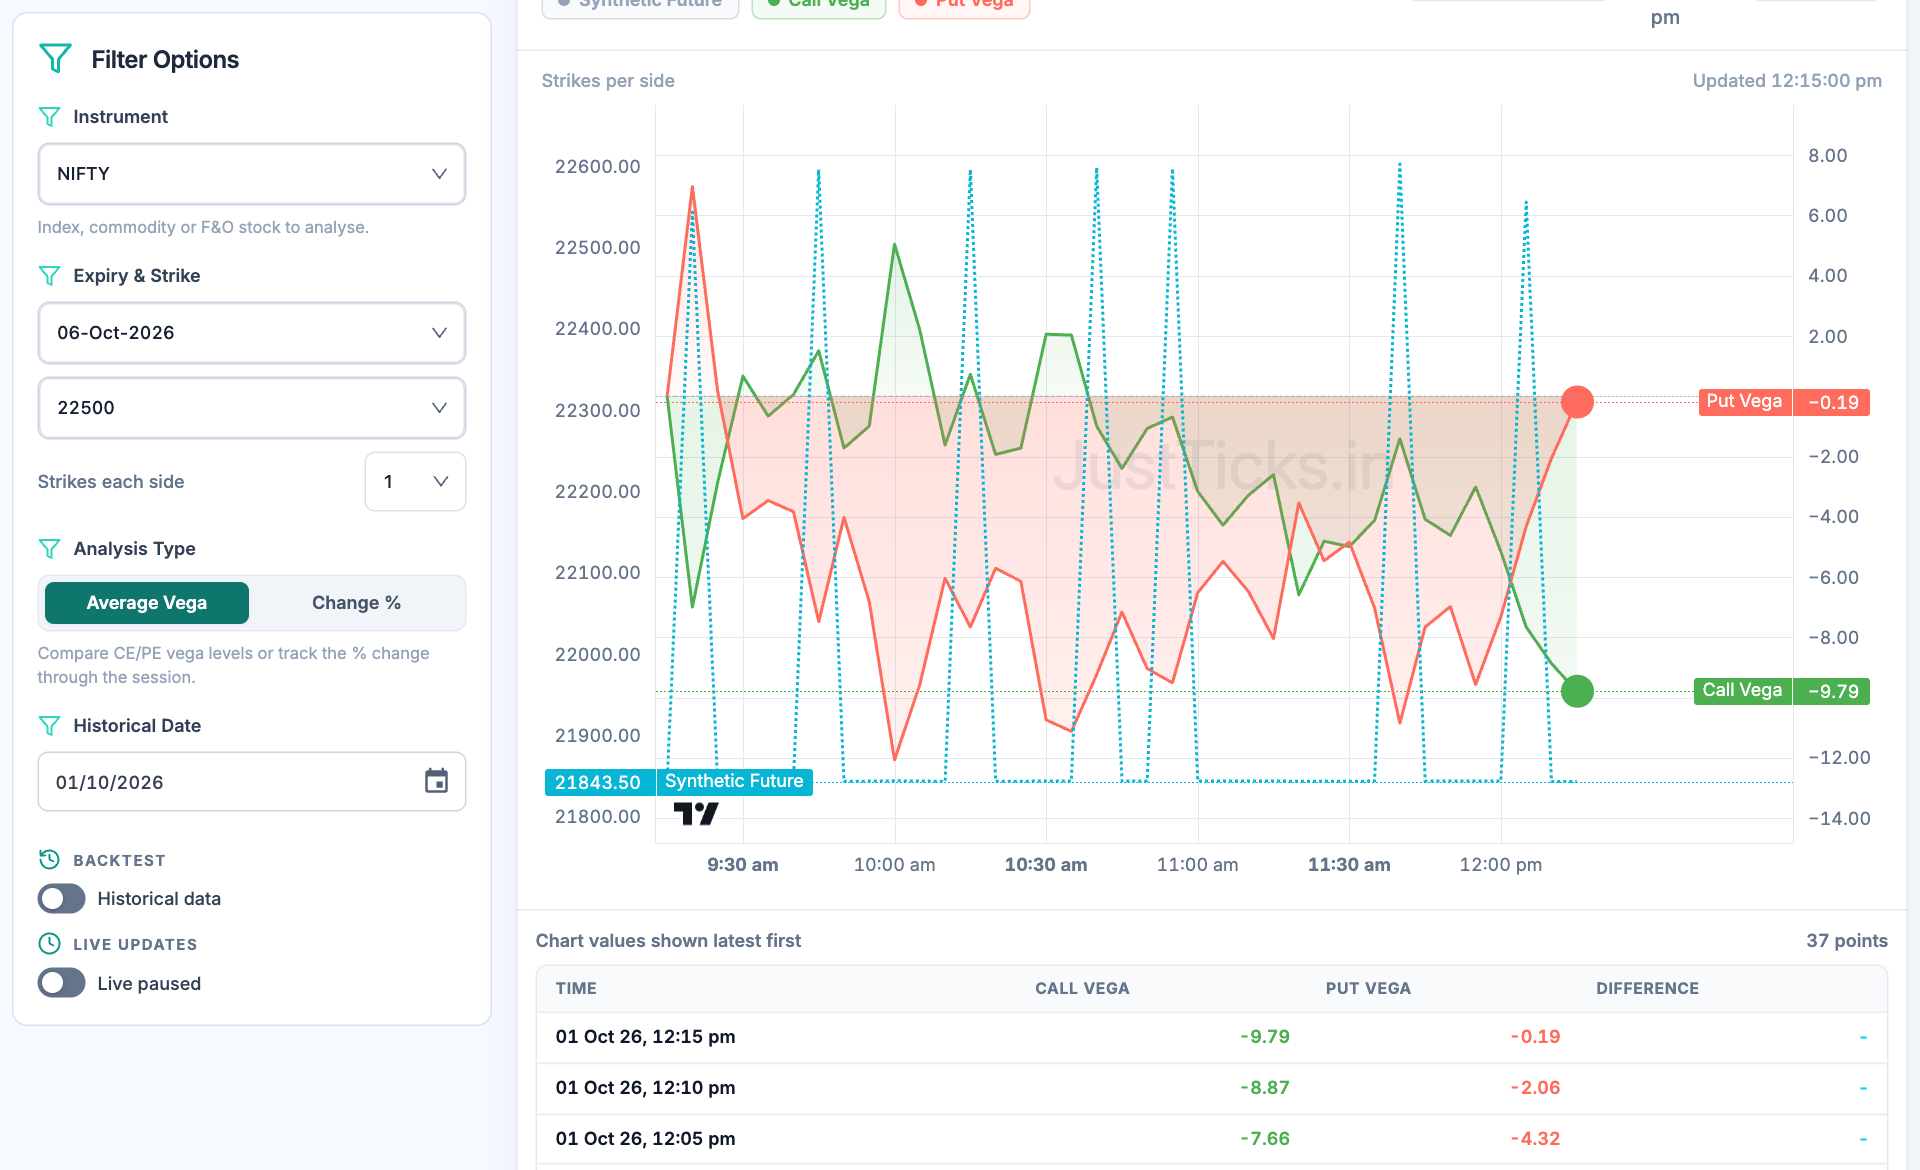Click the TIME column header
Image resolution: width=1920 pixels, height=1170 pixels.
pos(576,988)
